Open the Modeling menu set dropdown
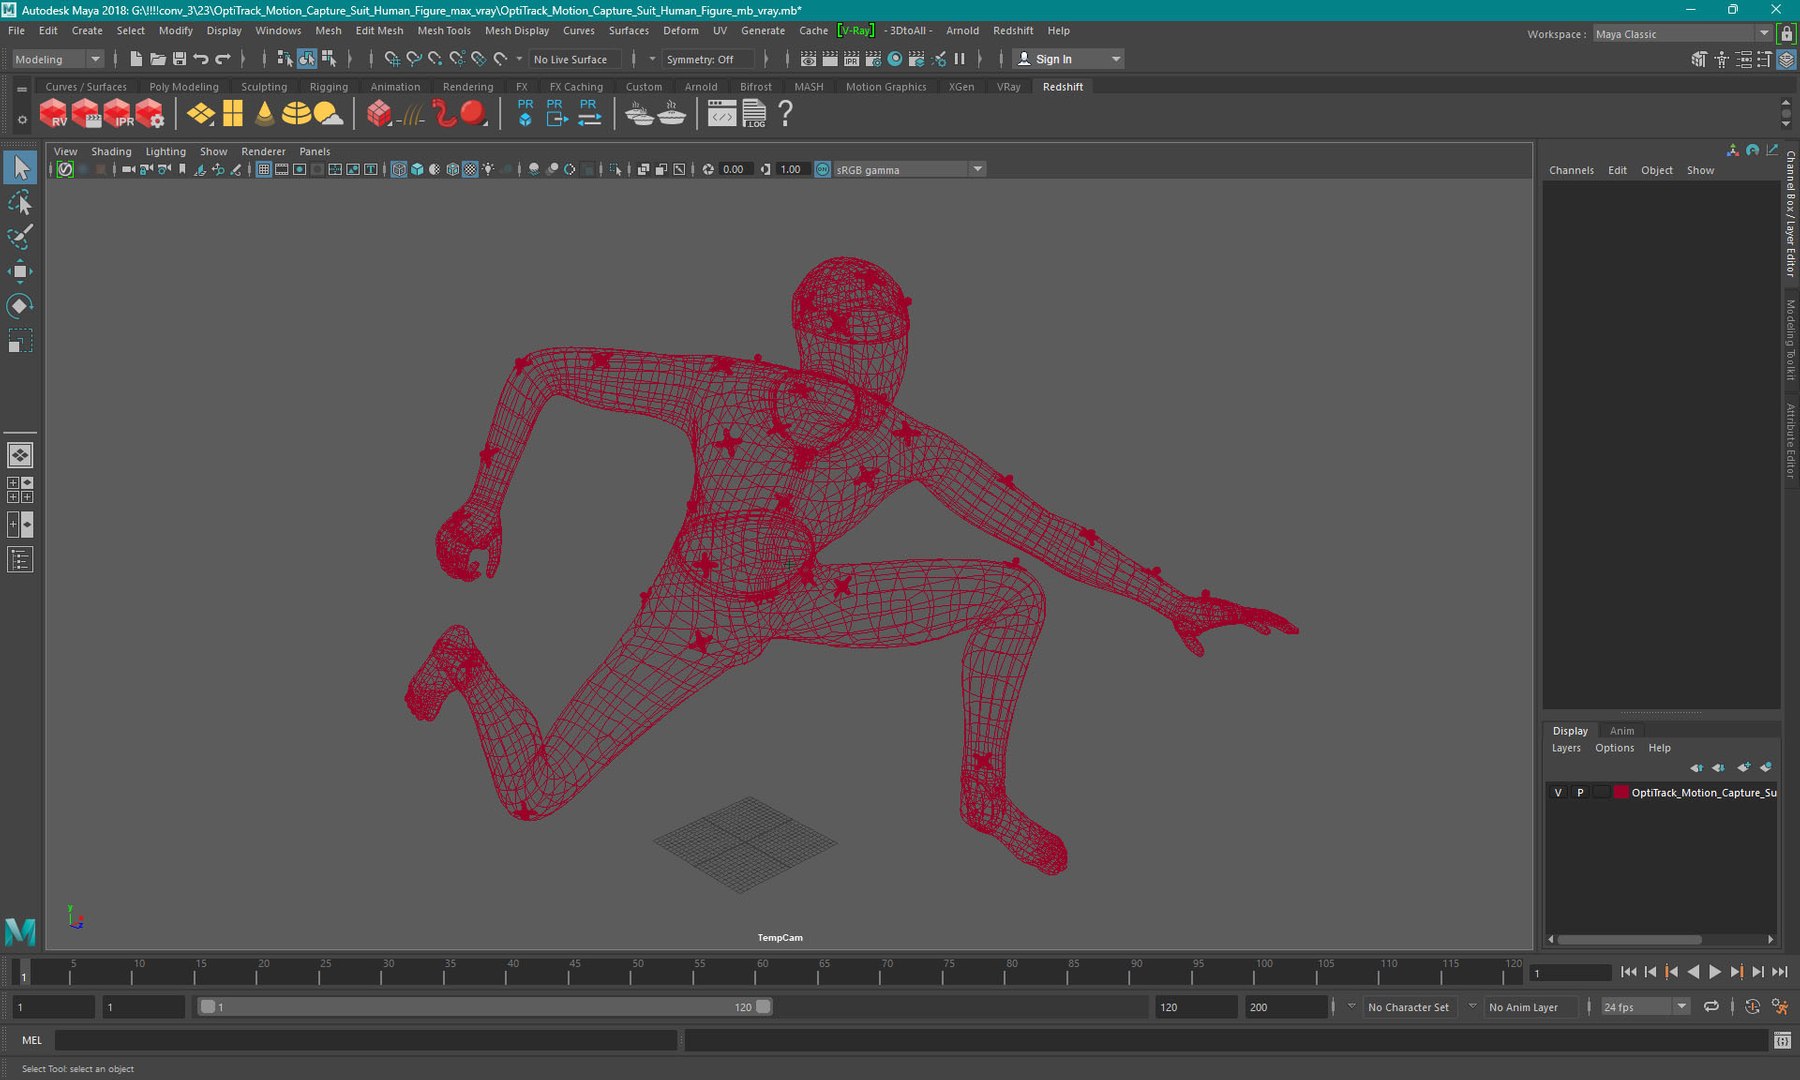This screenshot has width=1800, height=1080. click(x=57, y=59)
